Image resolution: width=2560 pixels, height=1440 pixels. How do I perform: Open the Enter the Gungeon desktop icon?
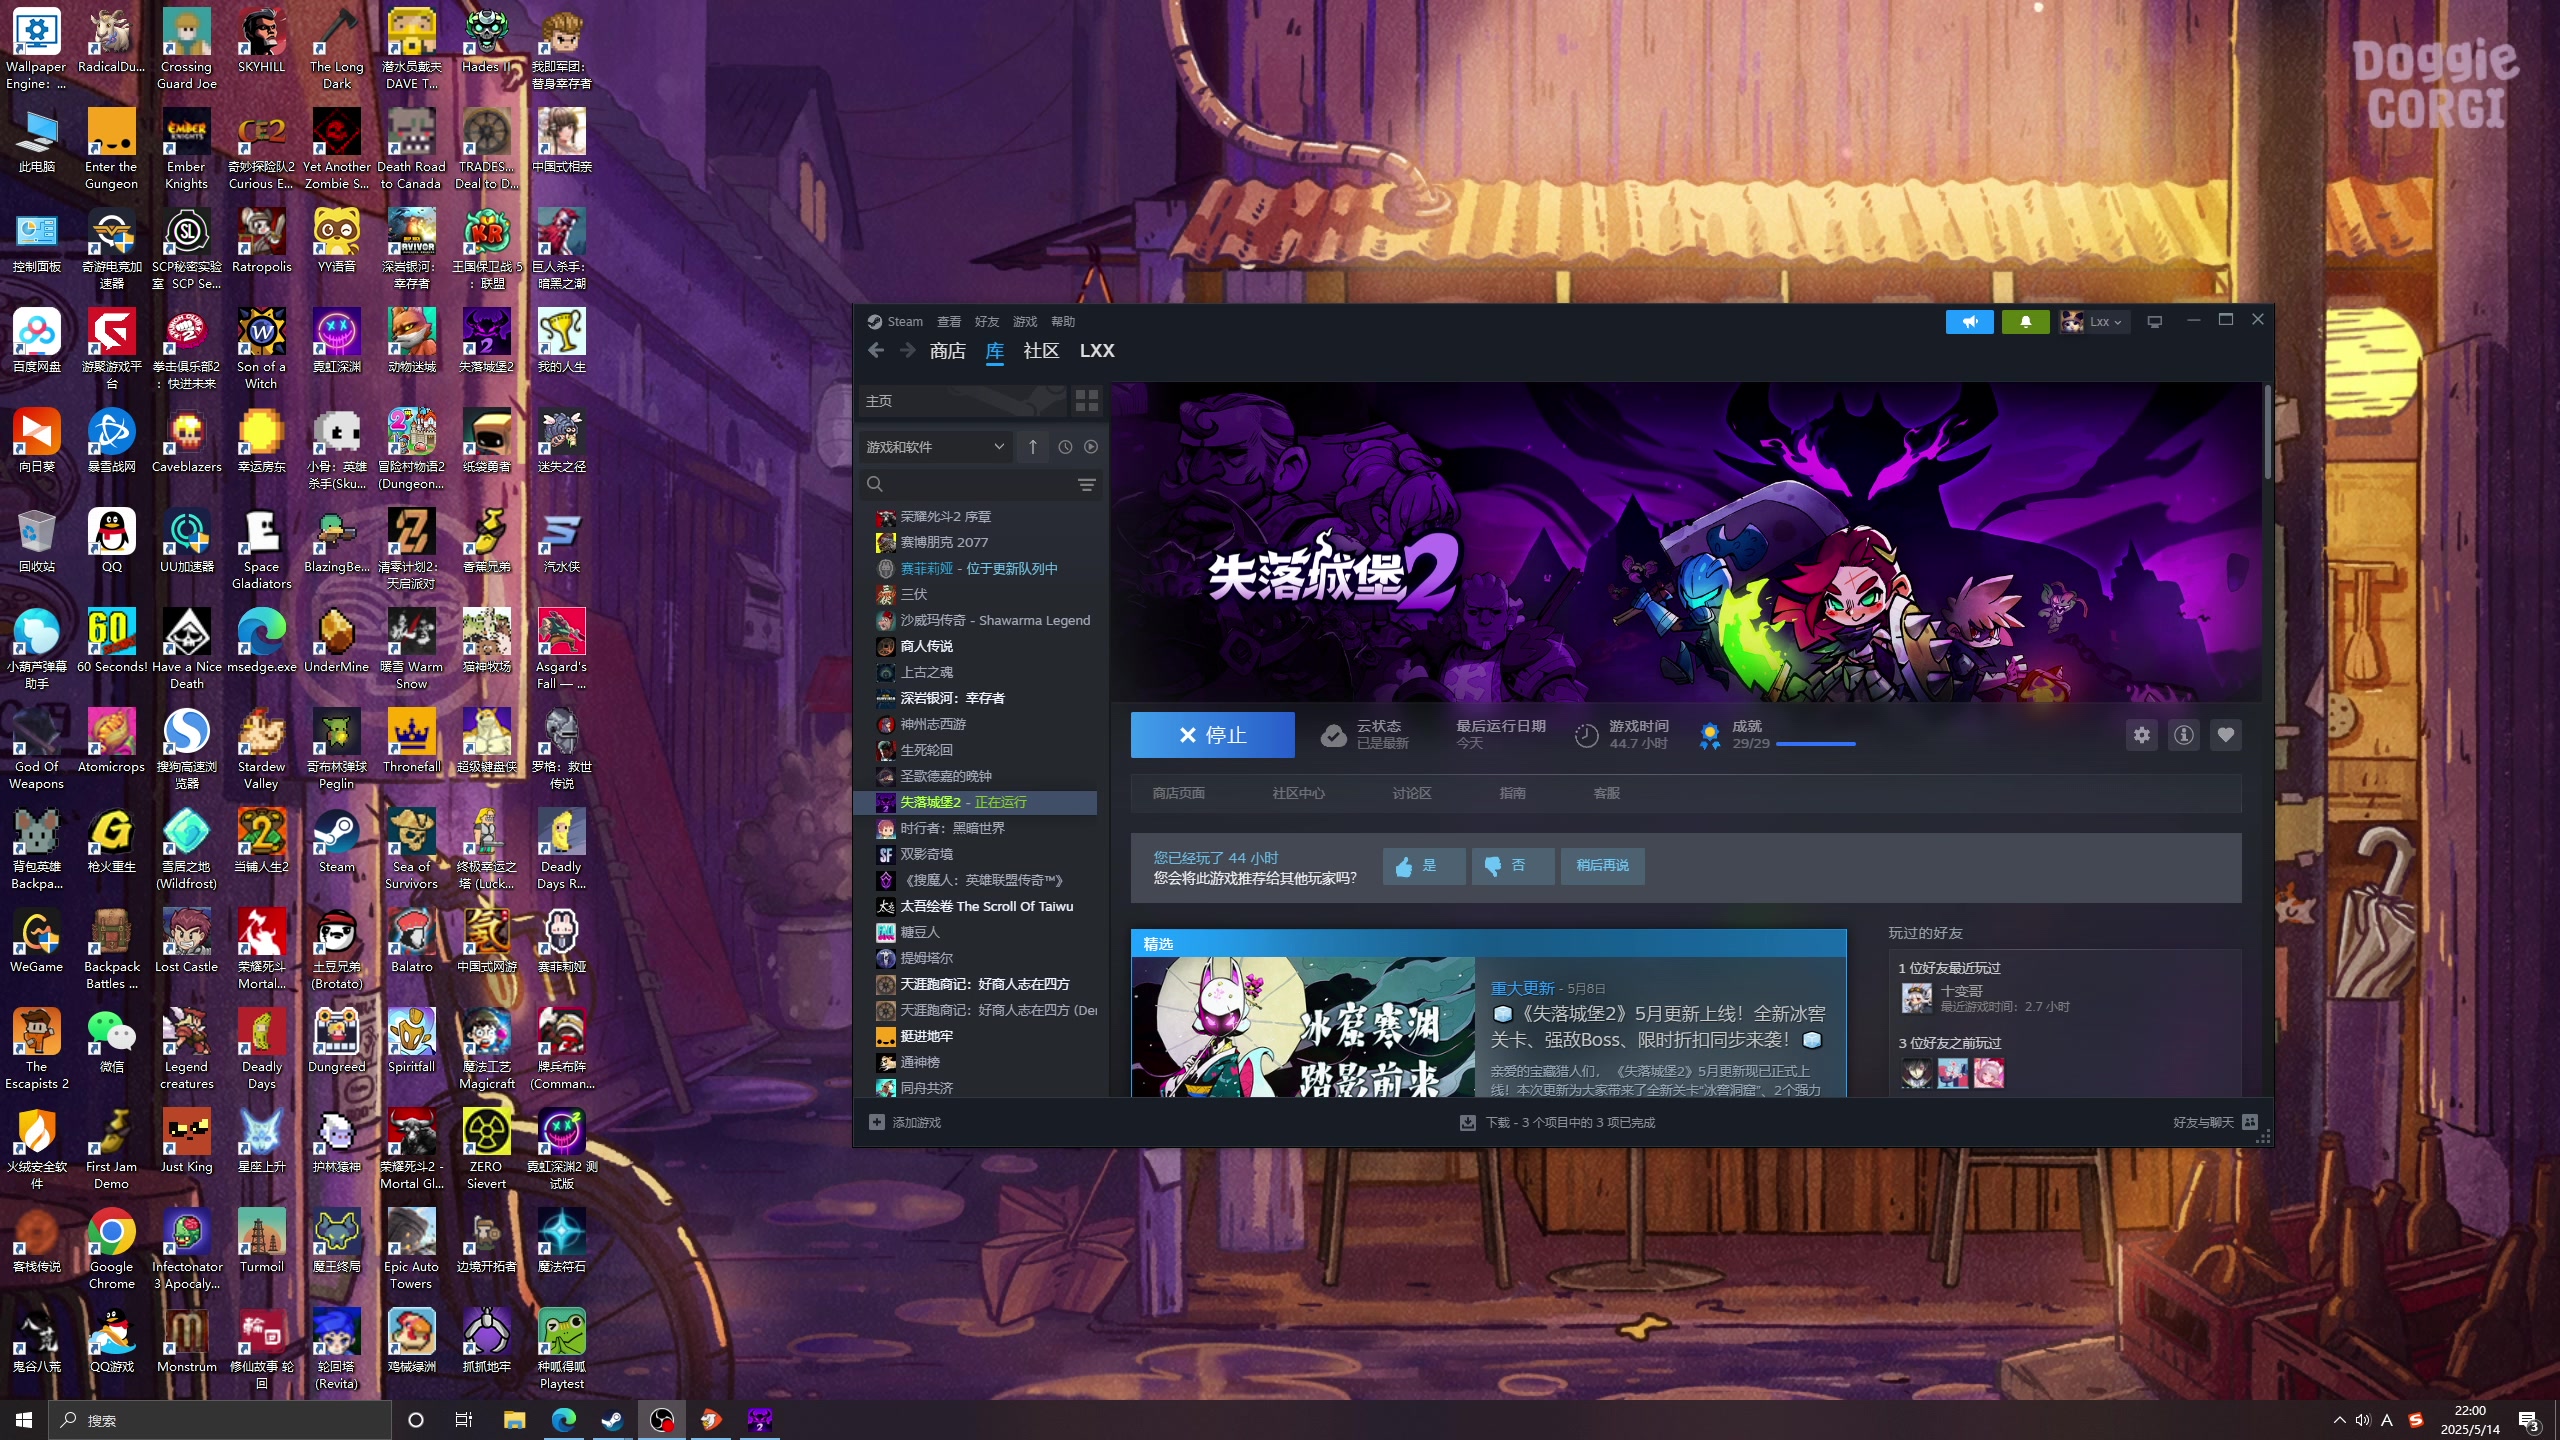[111, 150]
